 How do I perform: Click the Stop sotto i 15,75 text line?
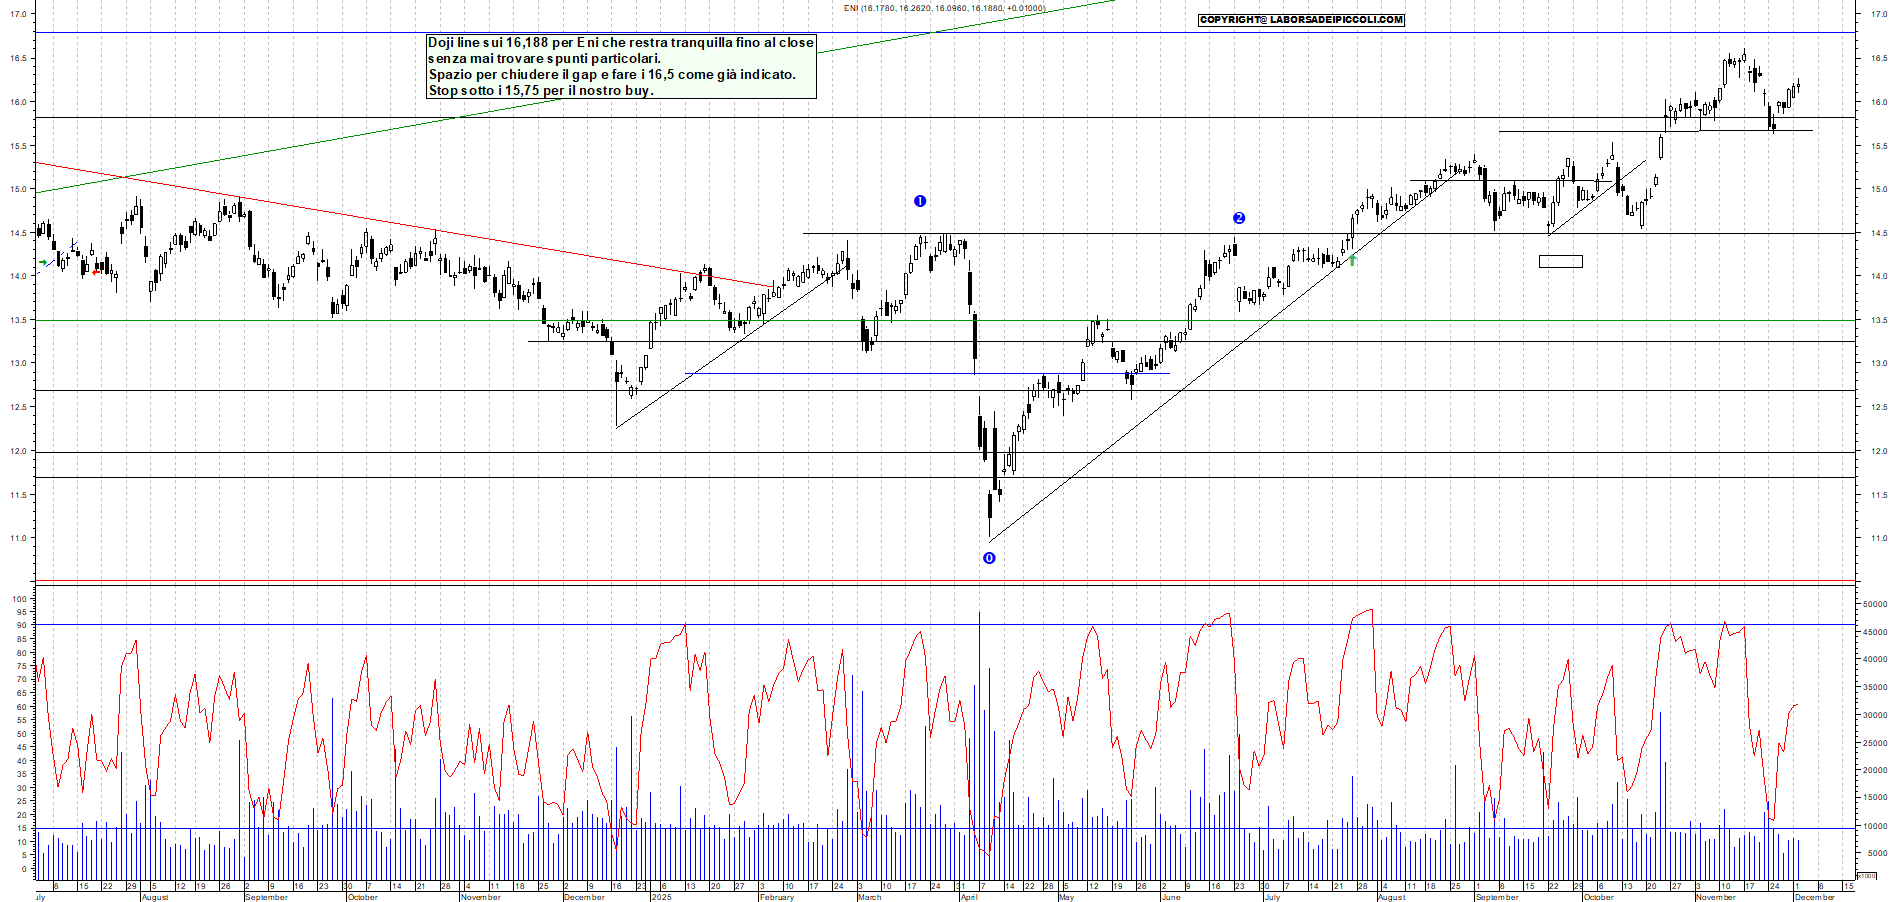(540, 91)
